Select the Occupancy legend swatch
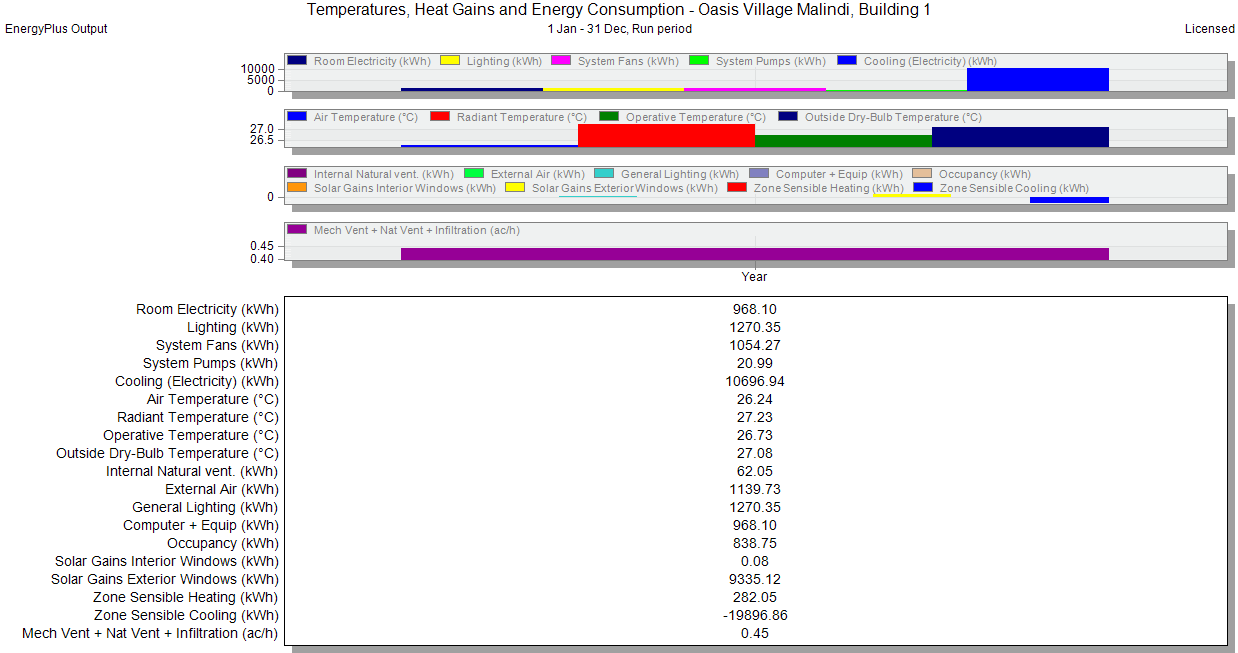Screen dimensions: 1238x653 point(921,174)
